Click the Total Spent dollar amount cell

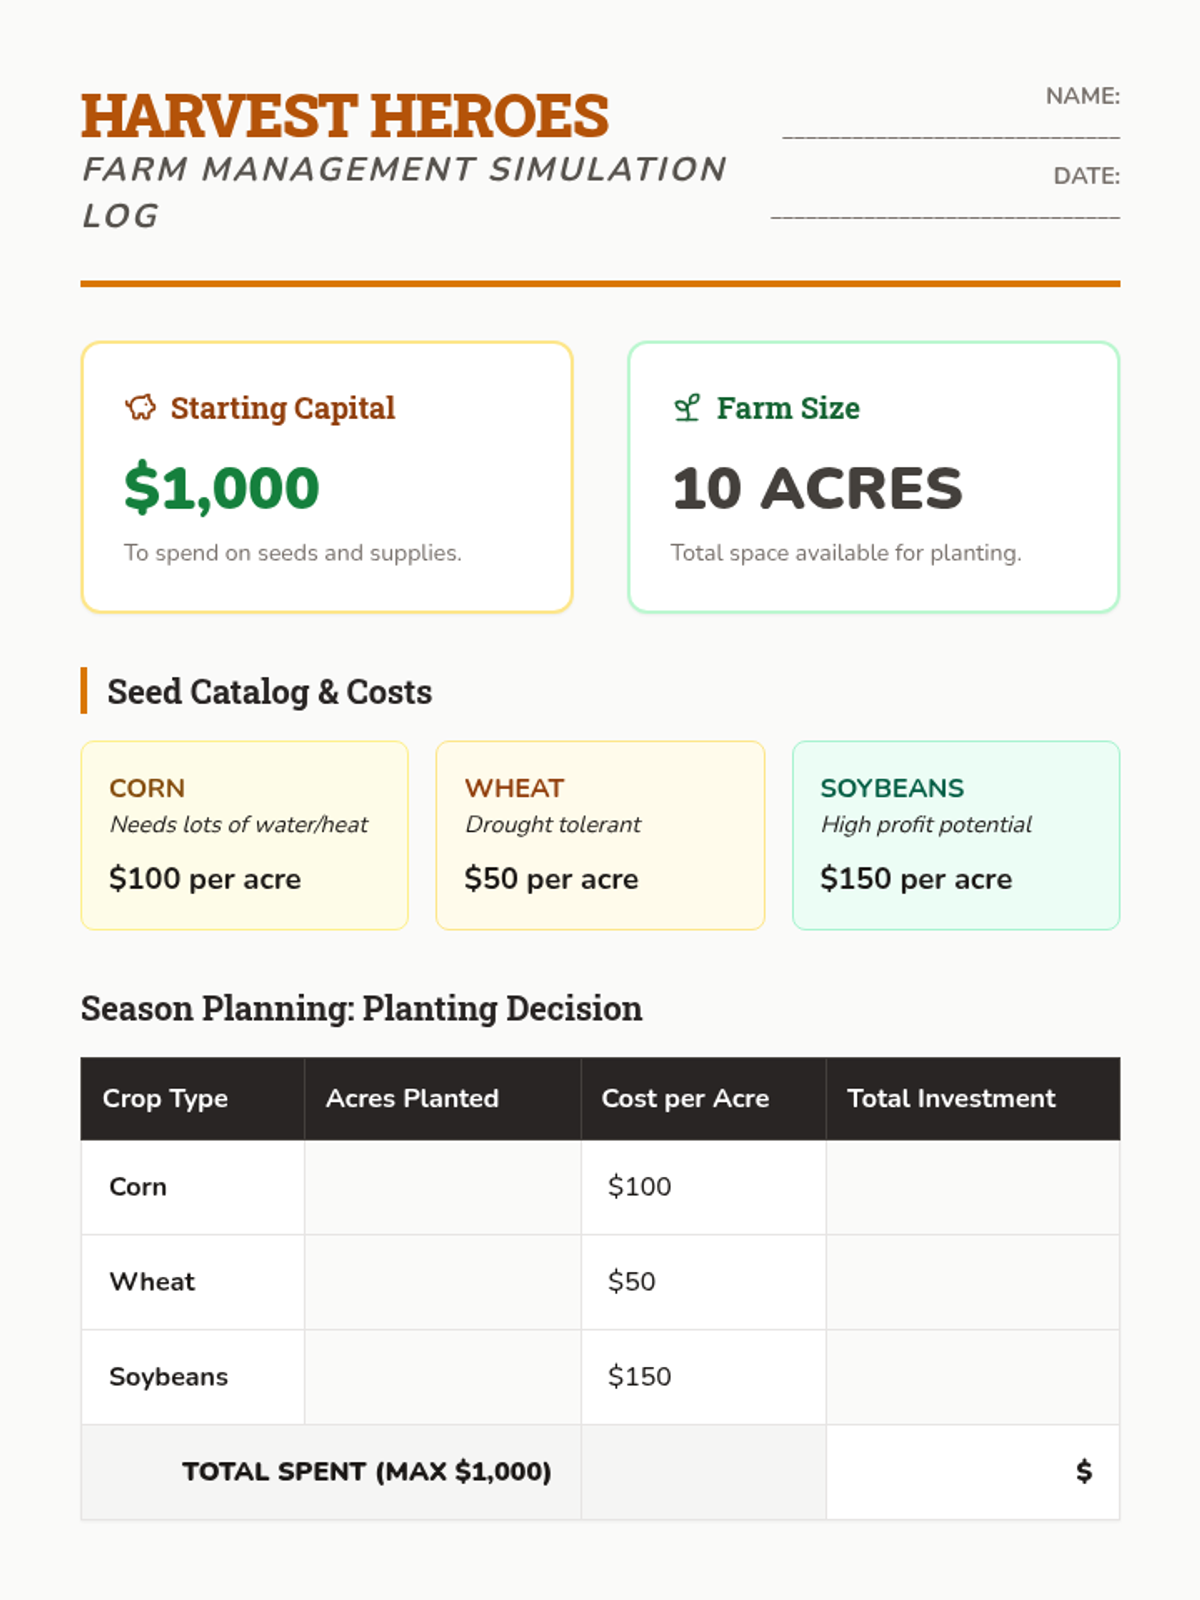pyautogui.click(x=972, y=1472)
